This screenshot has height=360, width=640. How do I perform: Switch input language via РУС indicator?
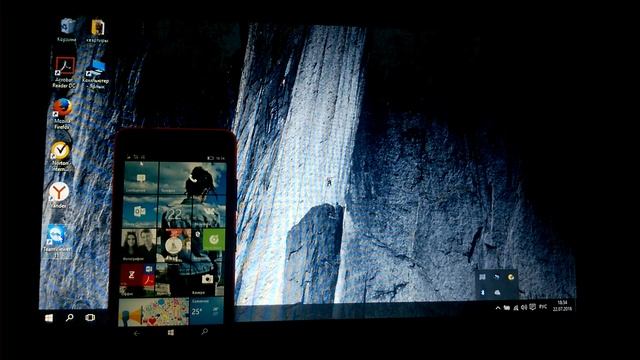[x=543, y=307]
